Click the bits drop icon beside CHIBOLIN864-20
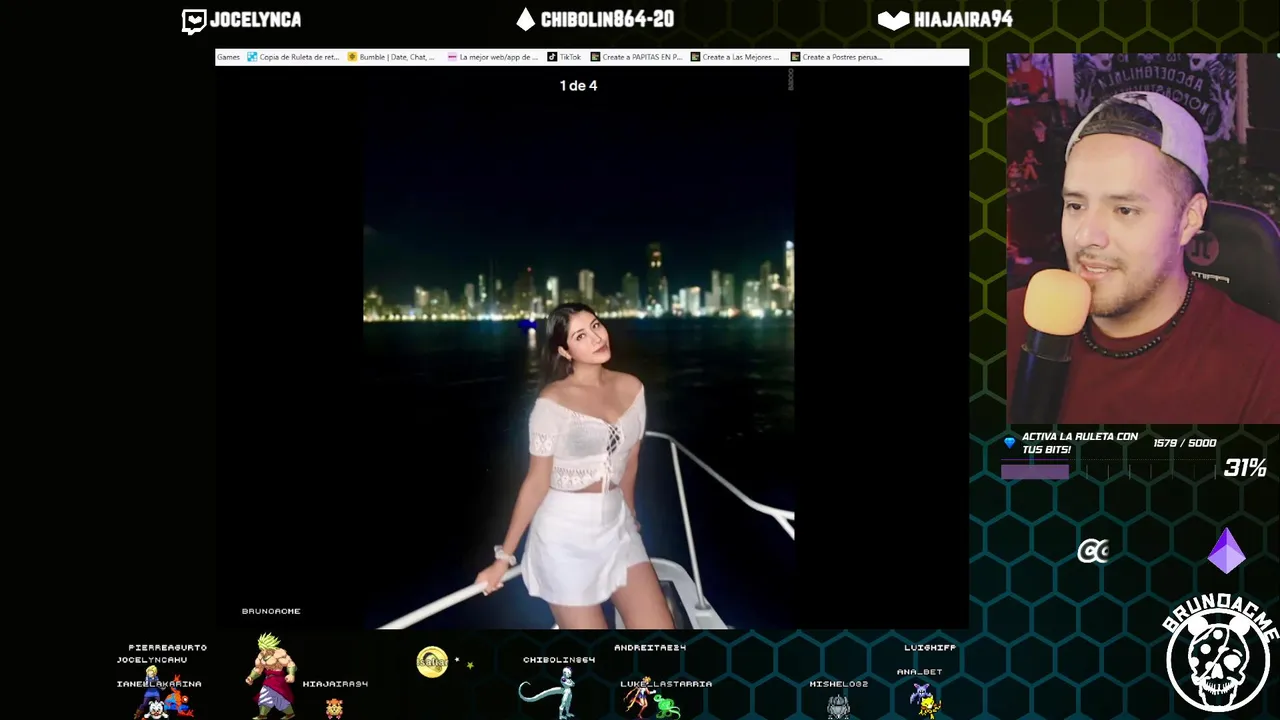1280x720 pixels. coord(526,20)
